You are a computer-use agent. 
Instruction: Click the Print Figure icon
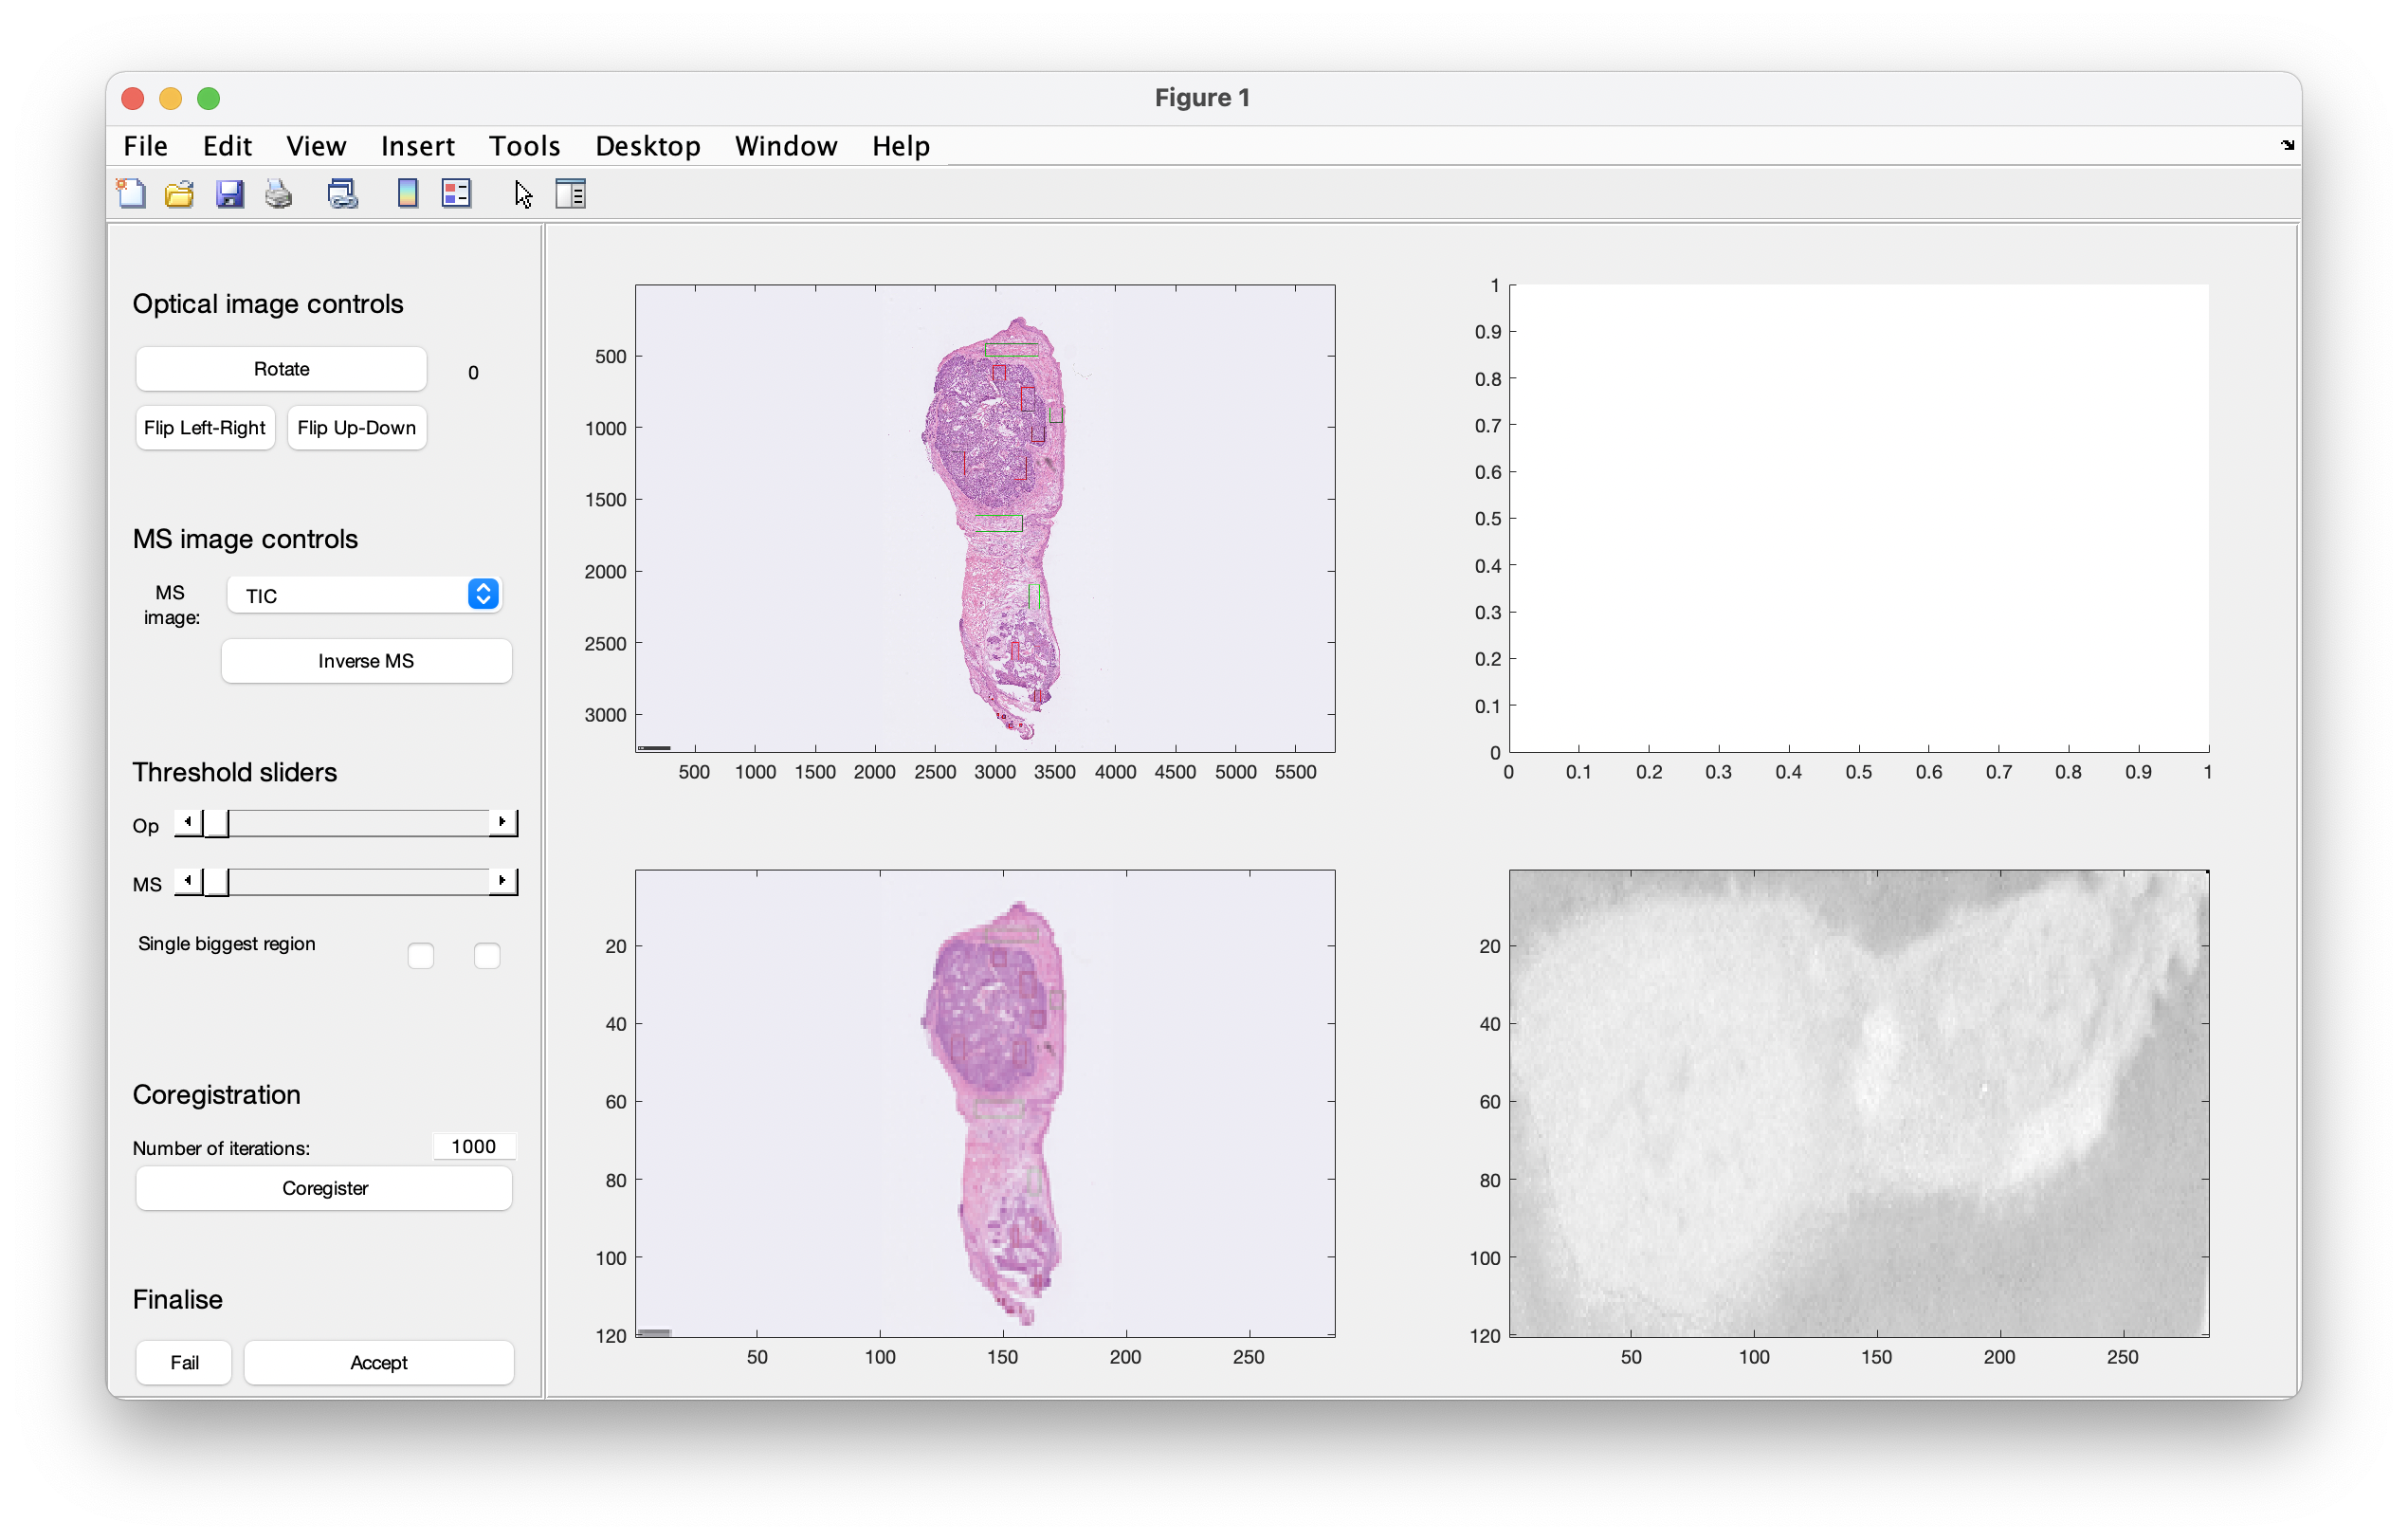(279, 193)
